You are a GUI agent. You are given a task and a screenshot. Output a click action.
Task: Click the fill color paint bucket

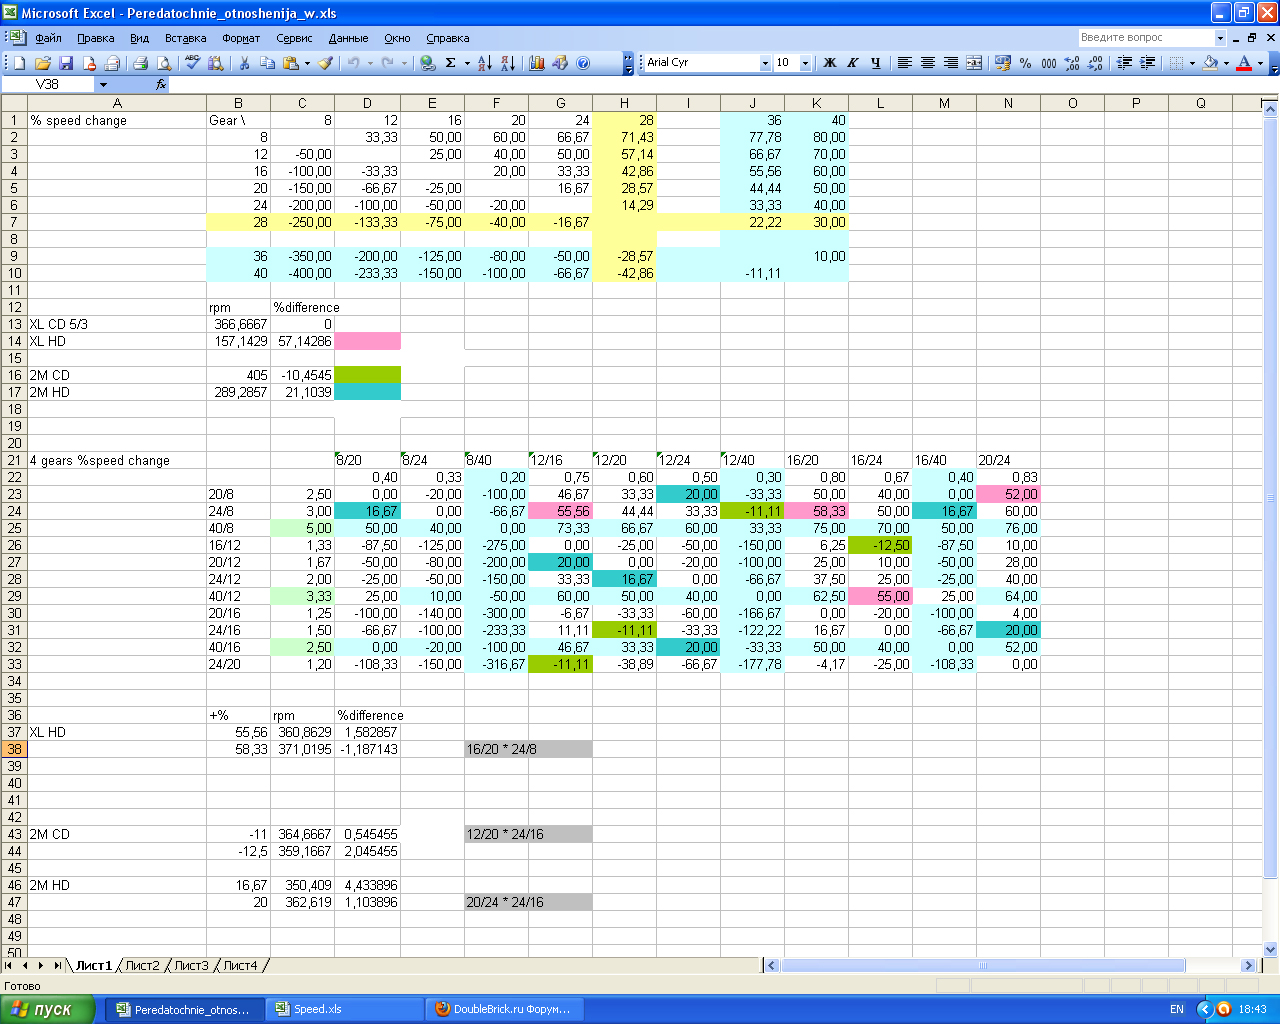click(1210, 63)
